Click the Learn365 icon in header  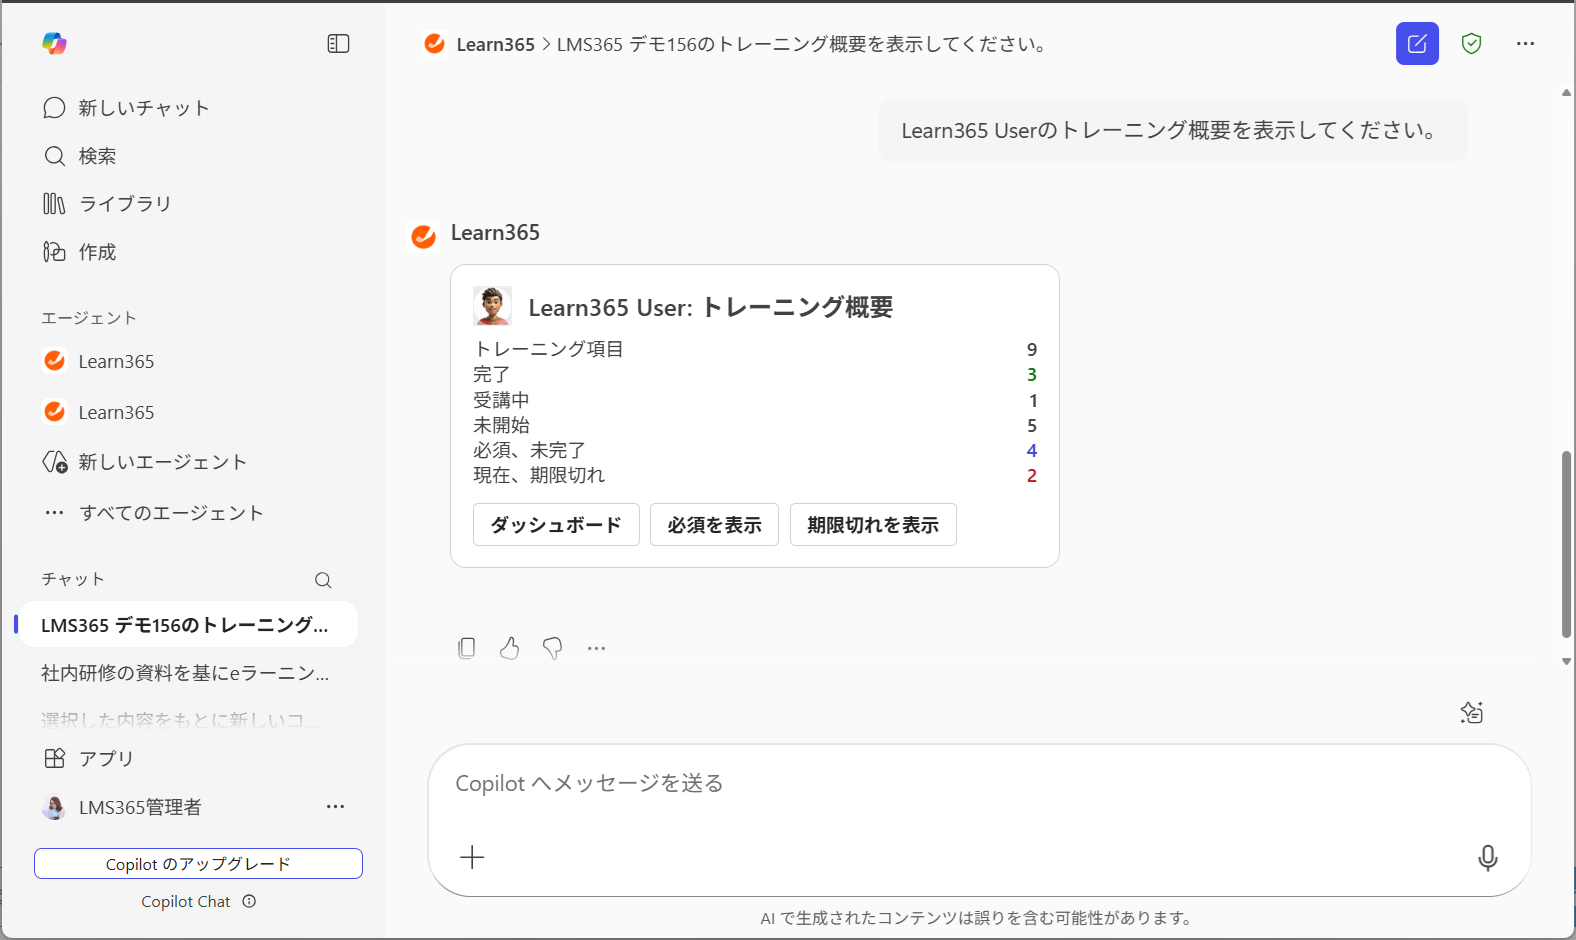click(434, 43)
